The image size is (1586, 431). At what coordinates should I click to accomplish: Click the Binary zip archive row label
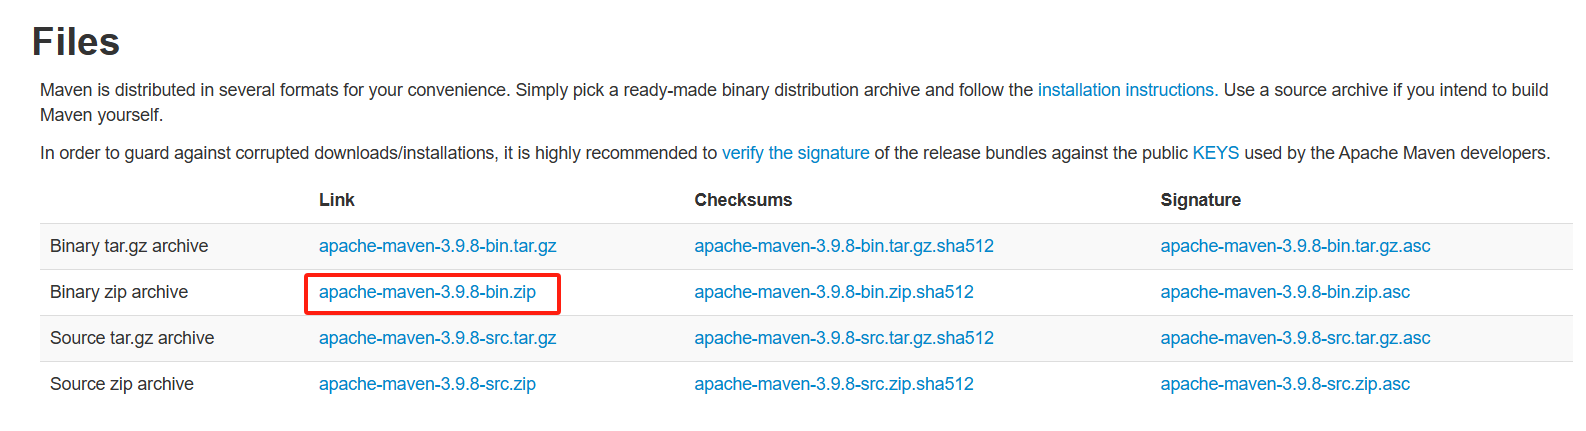click(x=119, y=292)
